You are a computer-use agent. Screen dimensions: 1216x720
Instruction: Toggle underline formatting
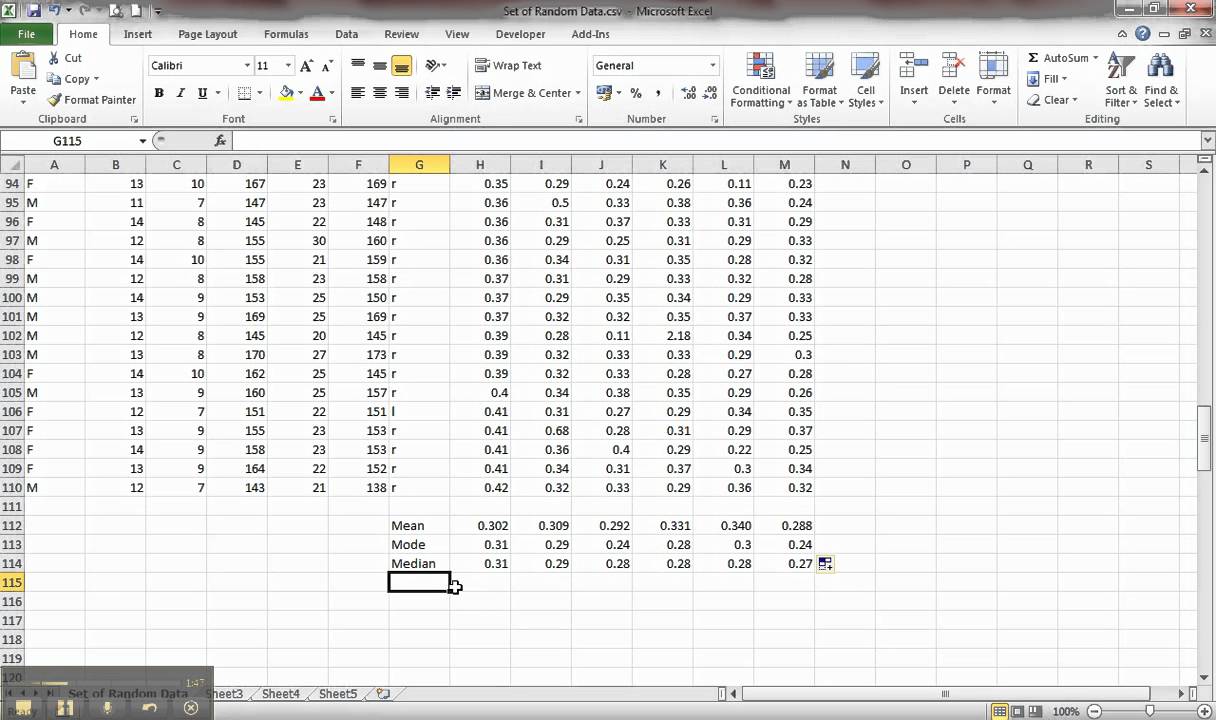[x=203, y=93]
